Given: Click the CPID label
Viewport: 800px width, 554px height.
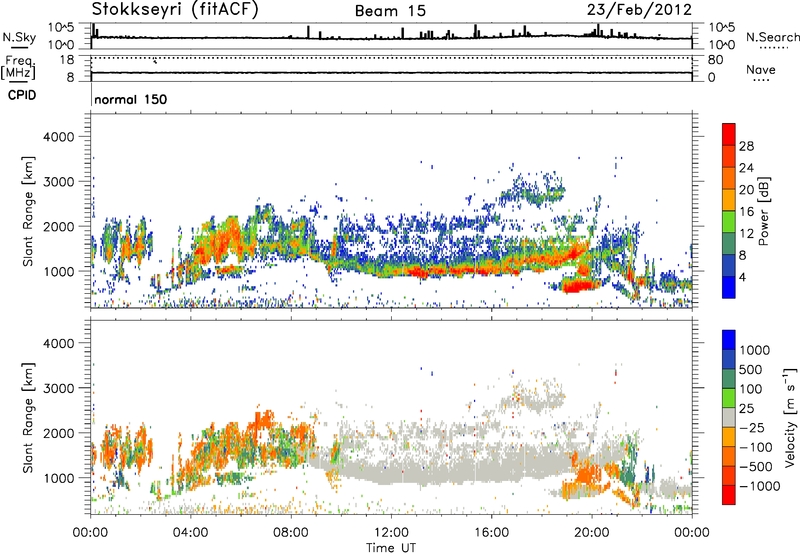Looking at the screenshot, I should coord(22,95).
